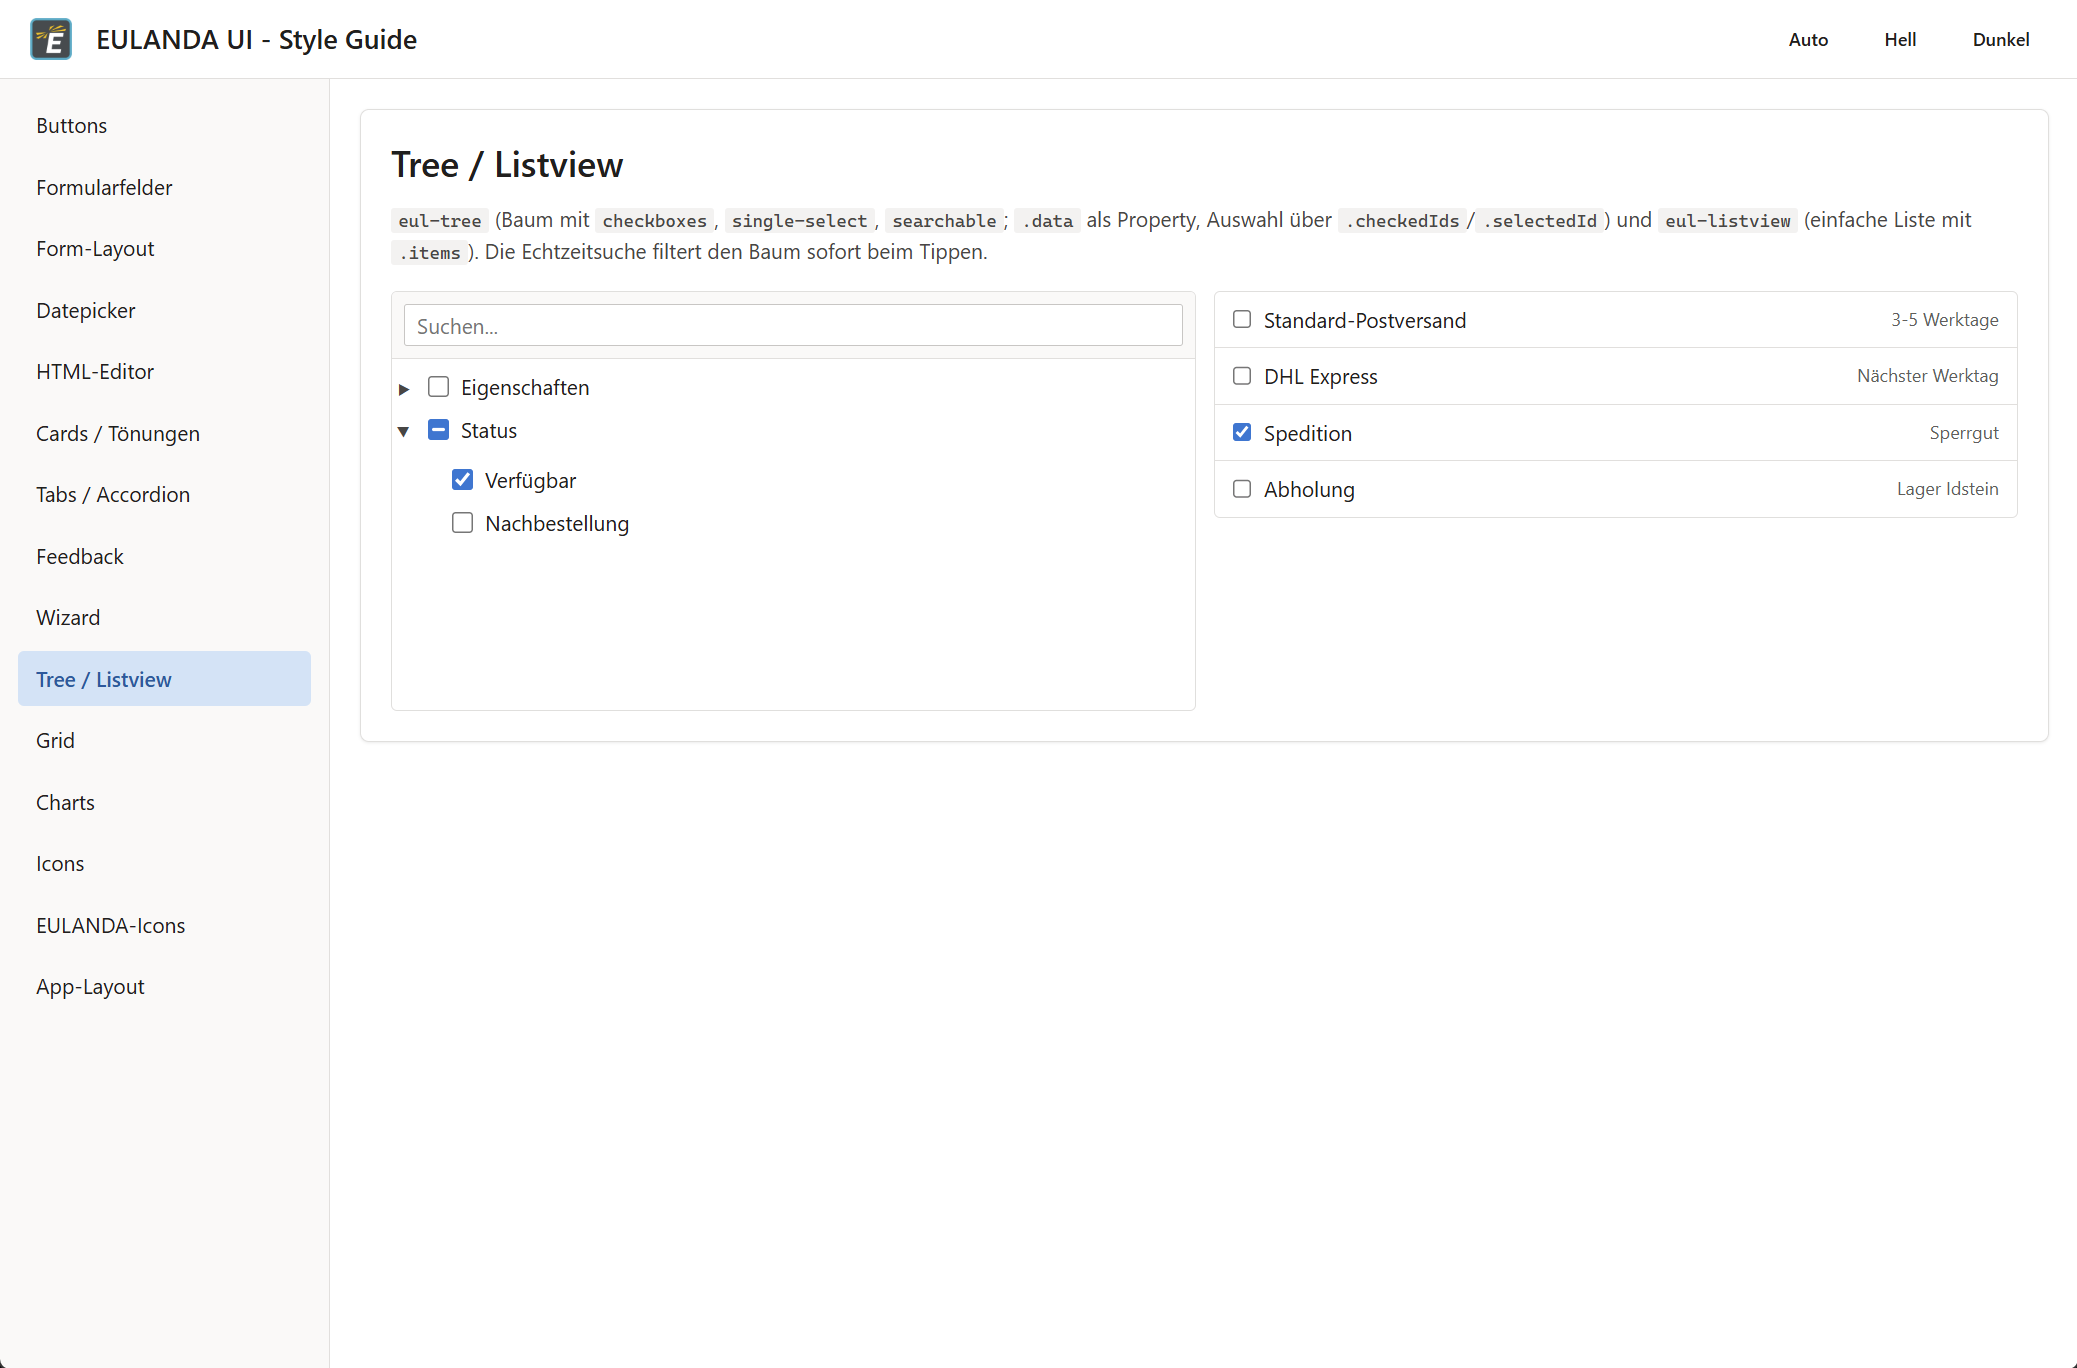Expand the Eigenschaften tree node
Viewport: 2077px width, 1368px height.
tap(404, 389)
